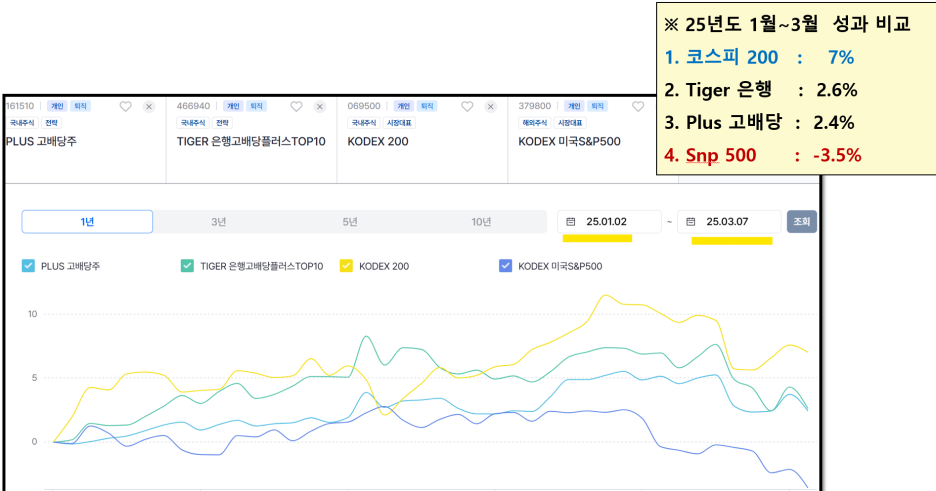Select the 5년 period tab

pyautogui.click(x=350, y=222)
